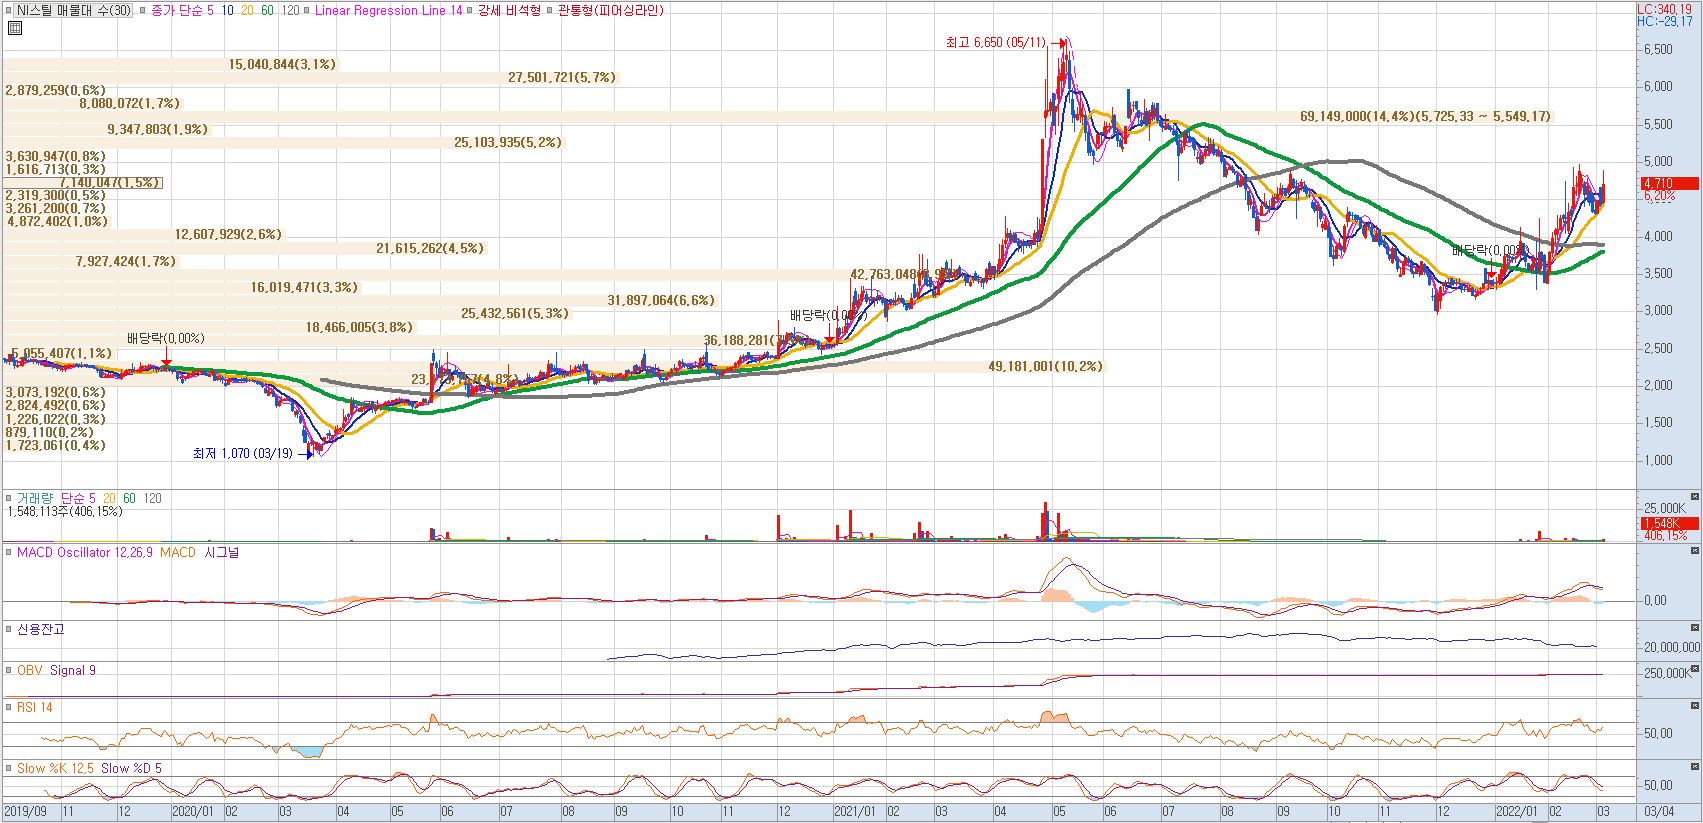
Task: Click the small square before OBV
Action: pyautogui.click(x=8, y=670)
